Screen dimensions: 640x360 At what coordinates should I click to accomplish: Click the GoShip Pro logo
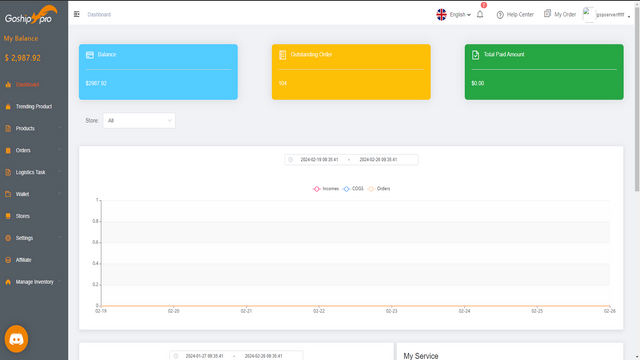click(31, 15)
